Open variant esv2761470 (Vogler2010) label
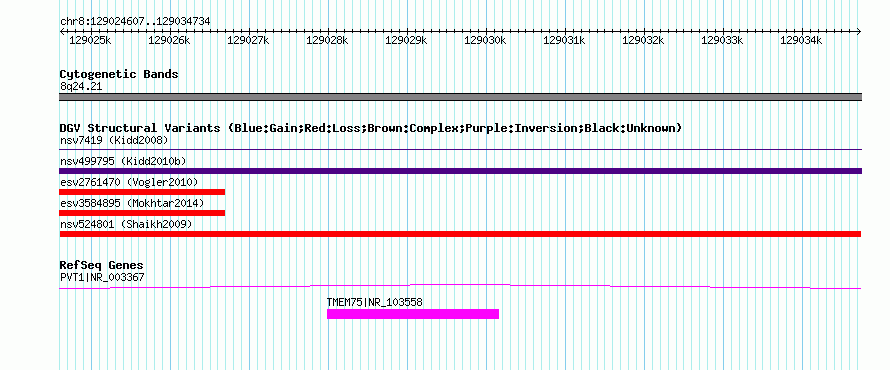 pos(129,182)
